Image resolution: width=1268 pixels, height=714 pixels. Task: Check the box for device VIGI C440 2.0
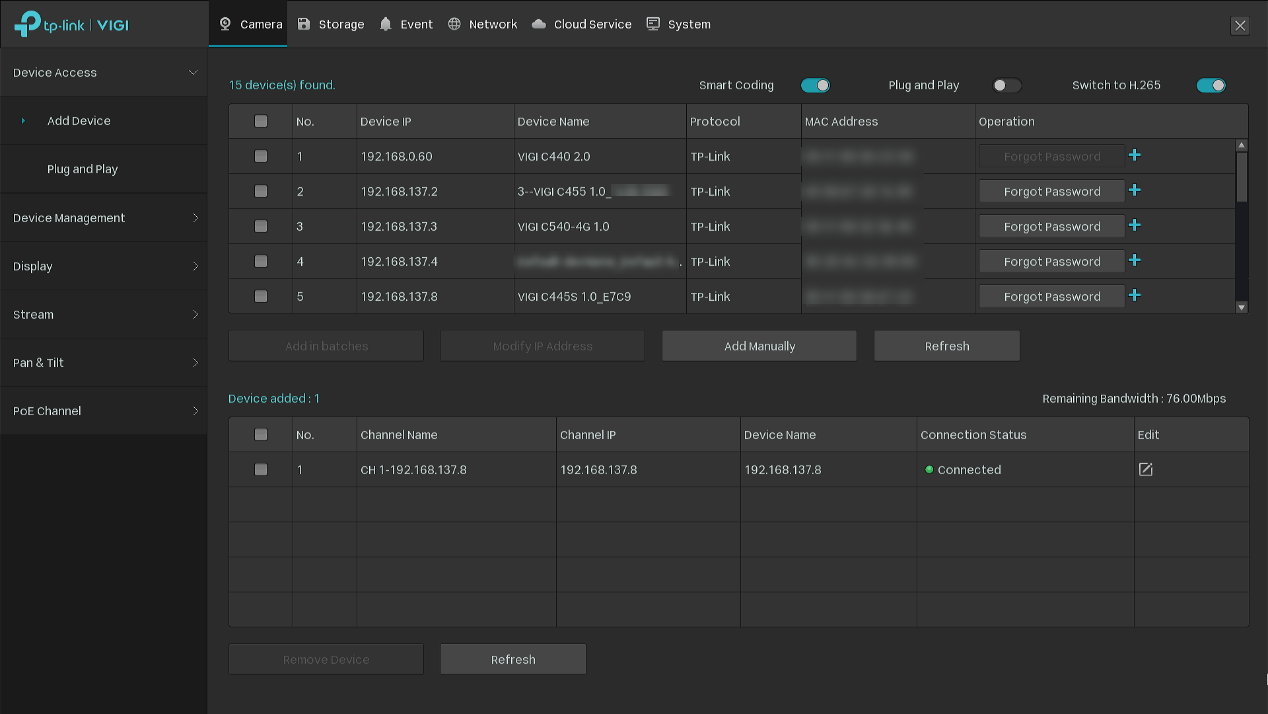pyautogui.click(x=261, y=156)
